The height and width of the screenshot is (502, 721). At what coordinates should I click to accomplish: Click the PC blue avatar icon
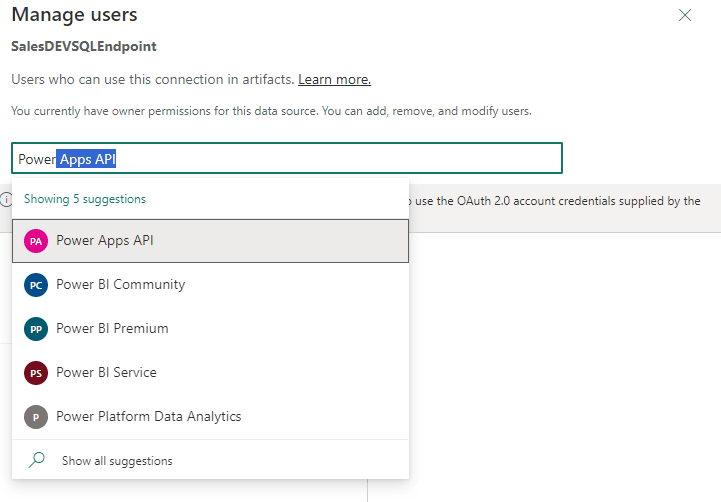pyautogui.click(x=36, y=285)
